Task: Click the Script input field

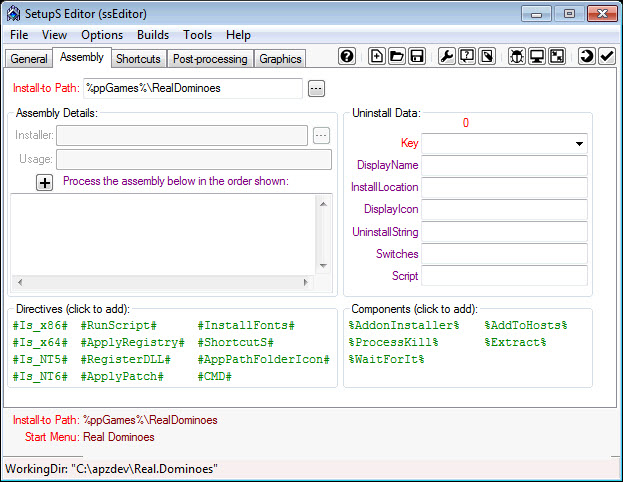Action: (x=504, y=276)
